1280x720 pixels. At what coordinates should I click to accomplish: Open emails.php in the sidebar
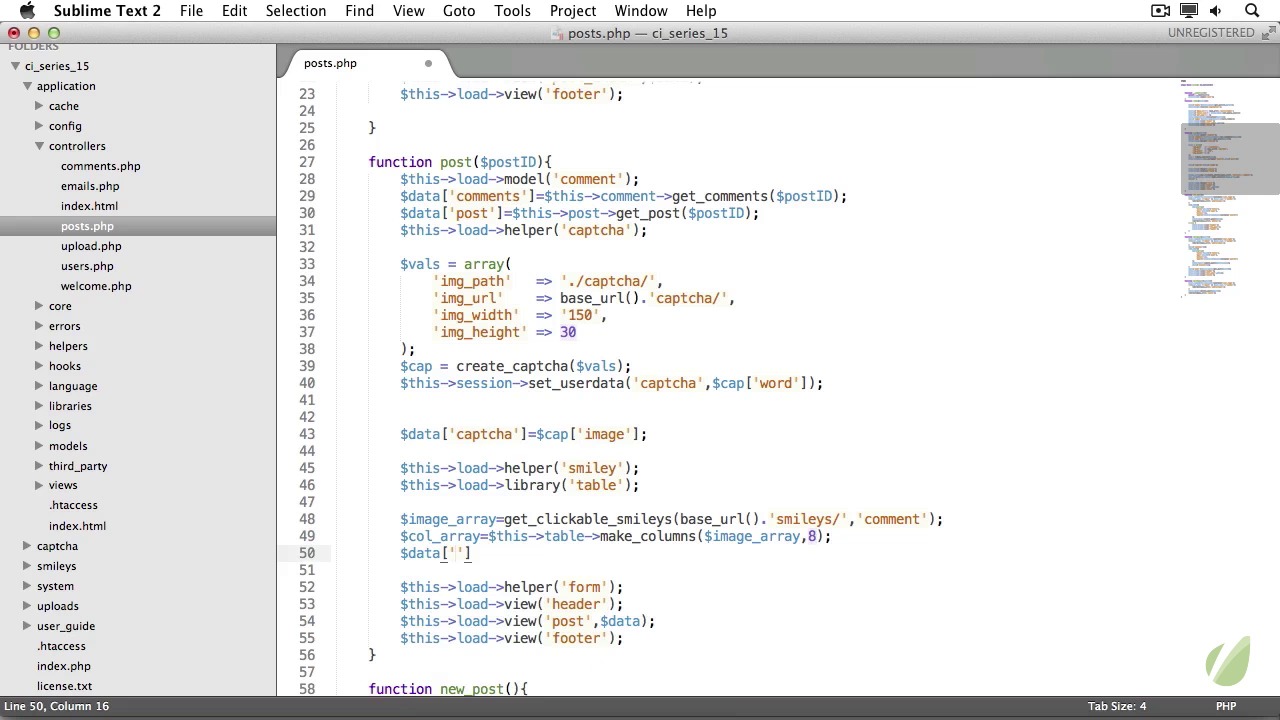point(90,186)
